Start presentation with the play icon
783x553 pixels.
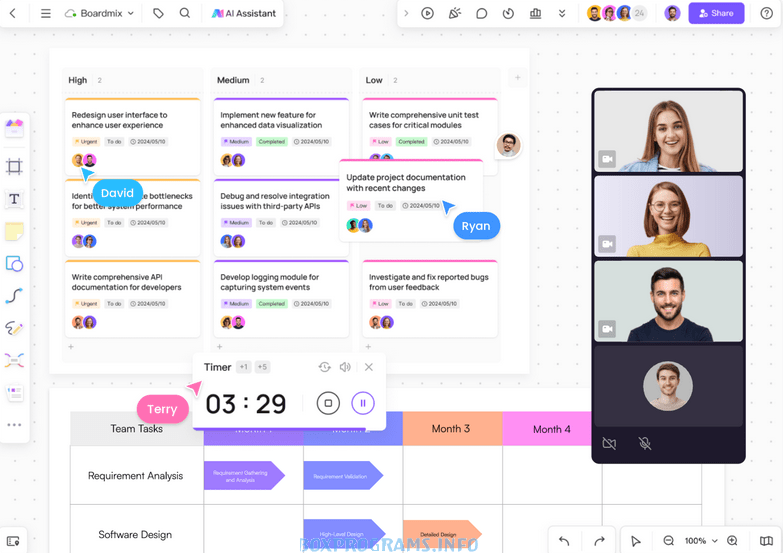(x=427, y=13)
